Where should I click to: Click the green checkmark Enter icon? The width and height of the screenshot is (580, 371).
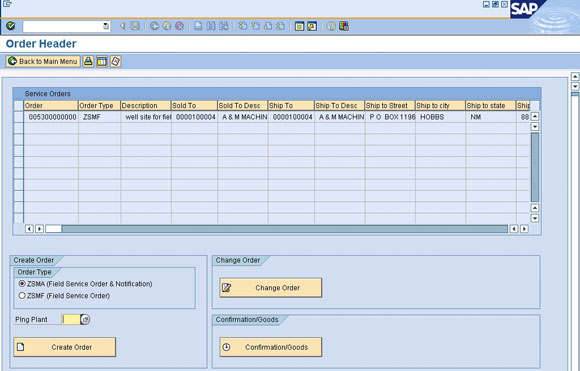(11, 26)
